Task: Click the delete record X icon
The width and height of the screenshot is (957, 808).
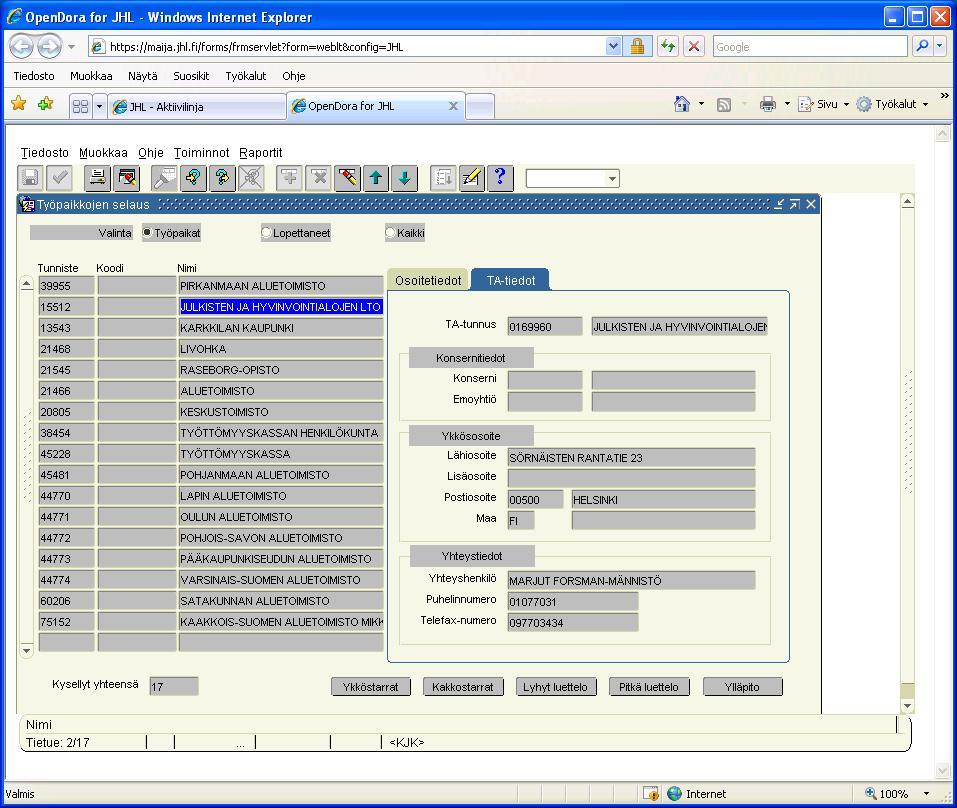Action: click(319, 178)
